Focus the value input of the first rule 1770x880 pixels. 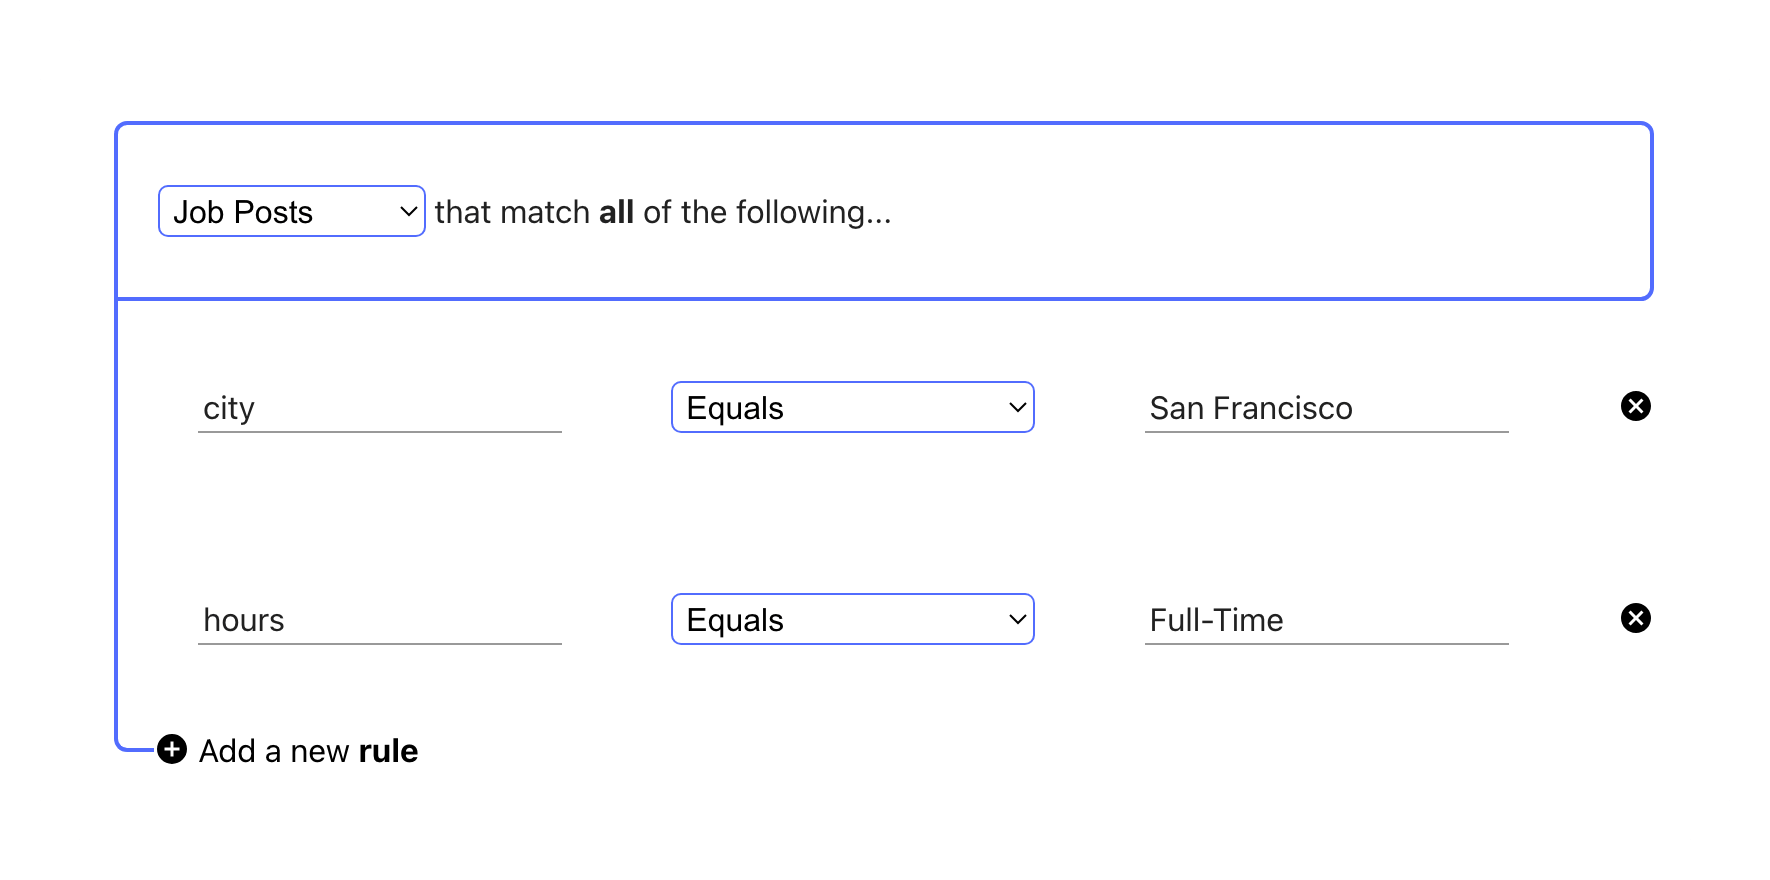click(1325, 408)
